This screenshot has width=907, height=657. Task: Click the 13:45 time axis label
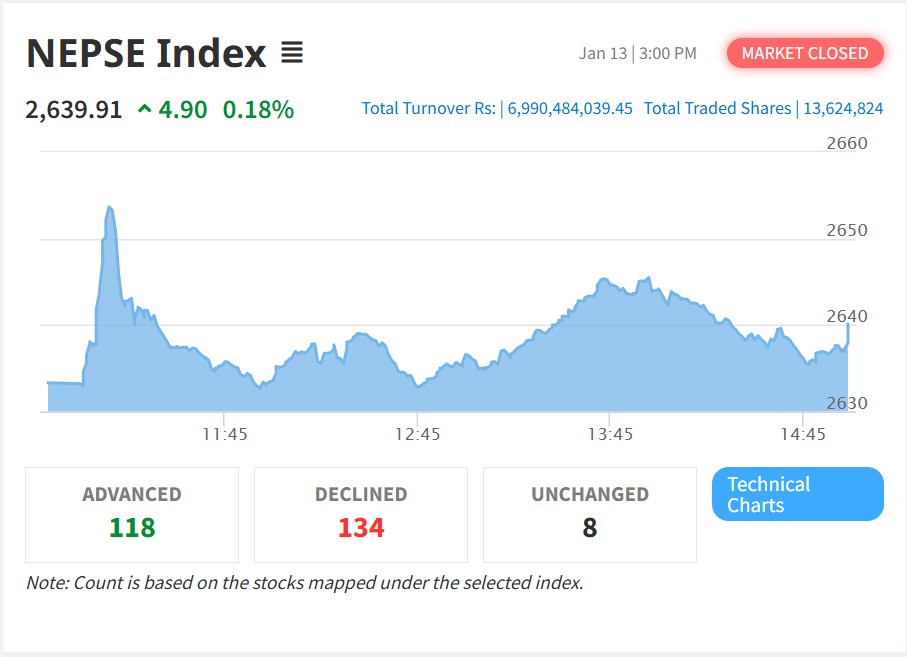tap(611, 435)
